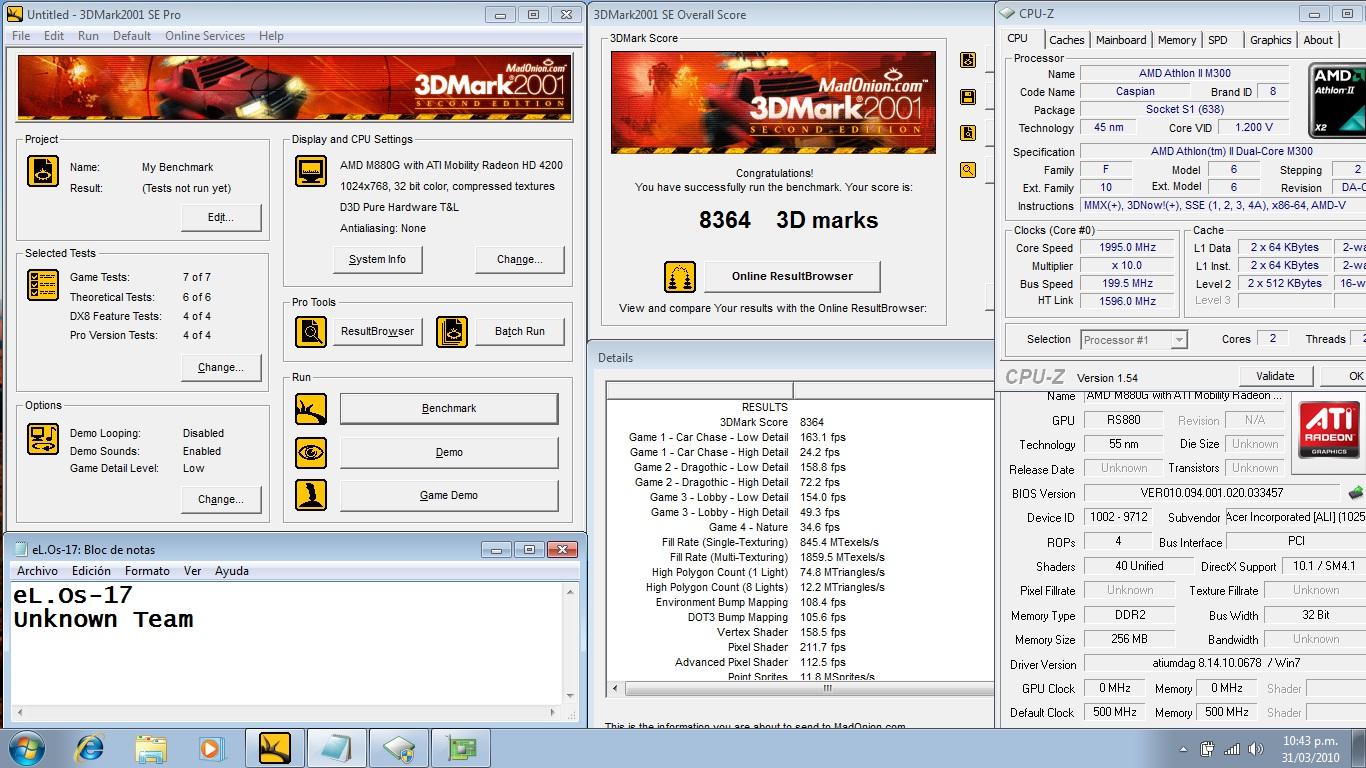Click the Project icon in 3DMark

[43, 171]
